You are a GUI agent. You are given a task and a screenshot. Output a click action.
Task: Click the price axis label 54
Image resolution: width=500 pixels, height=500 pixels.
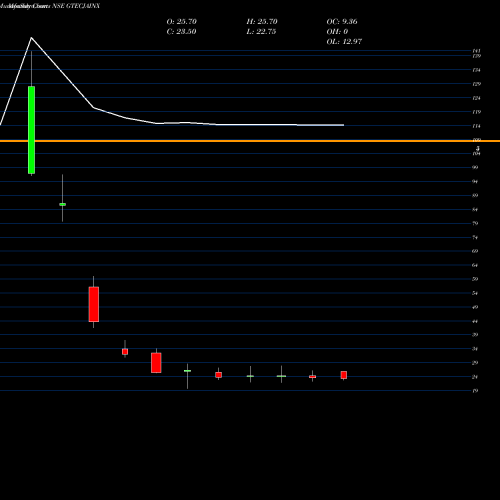coord(475,293)
